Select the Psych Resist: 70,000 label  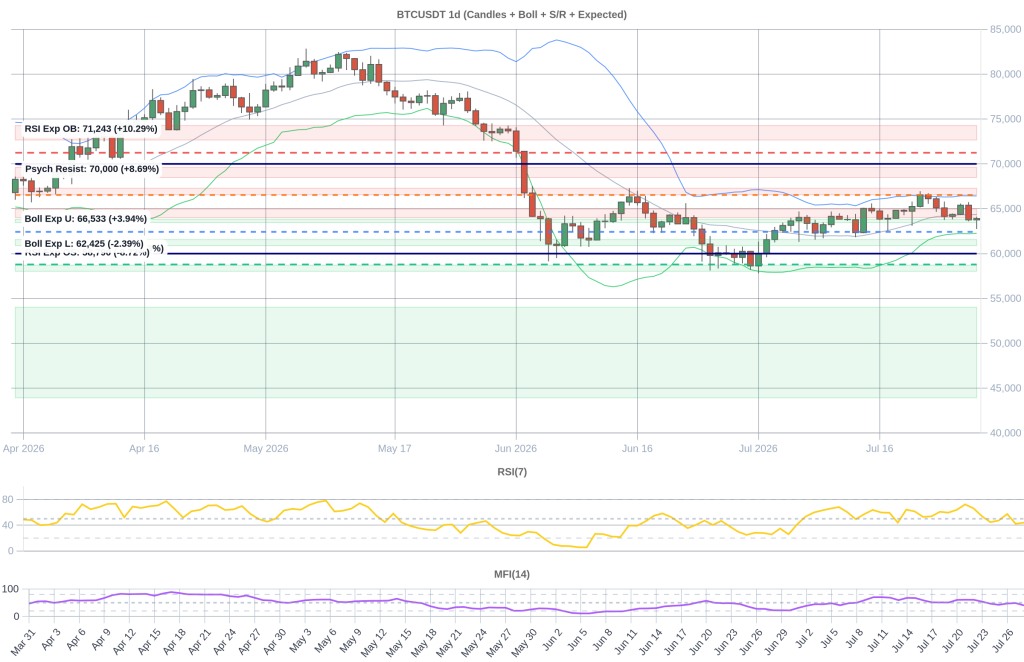click(92, 169)
